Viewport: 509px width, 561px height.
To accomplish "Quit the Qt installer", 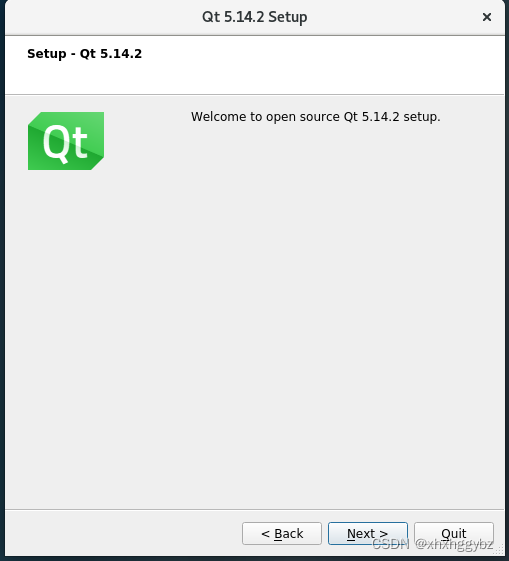I will [x=454, y=533].
